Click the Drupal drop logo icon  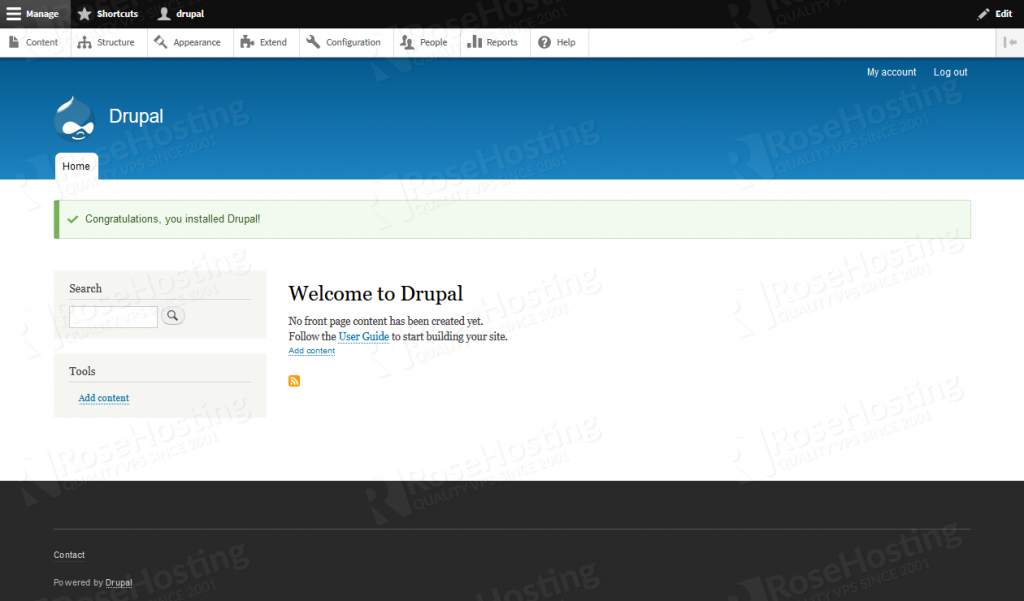[x=74, y=117]
